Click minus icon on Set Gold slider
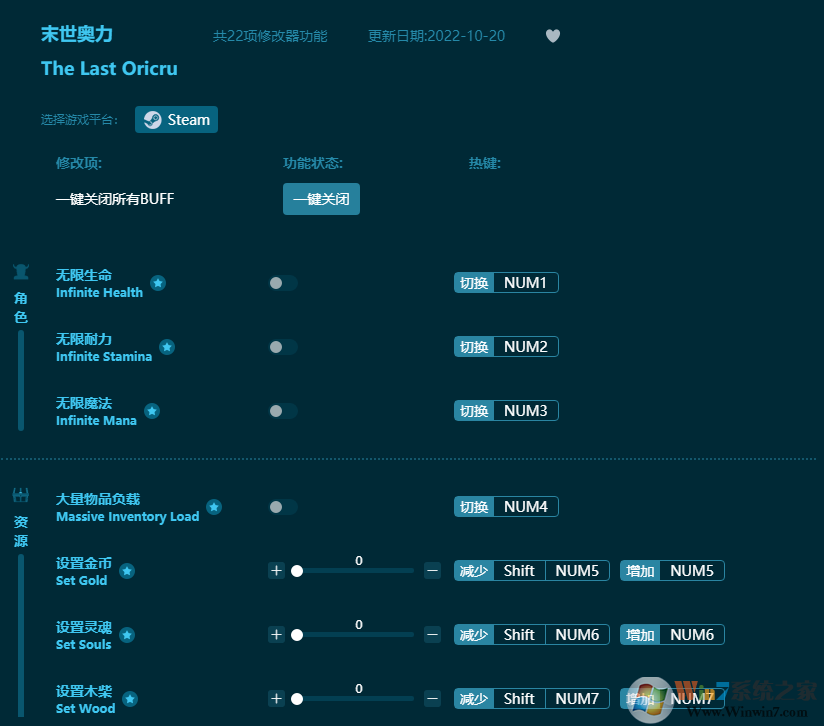824x726 pixels. click(432, 571)
